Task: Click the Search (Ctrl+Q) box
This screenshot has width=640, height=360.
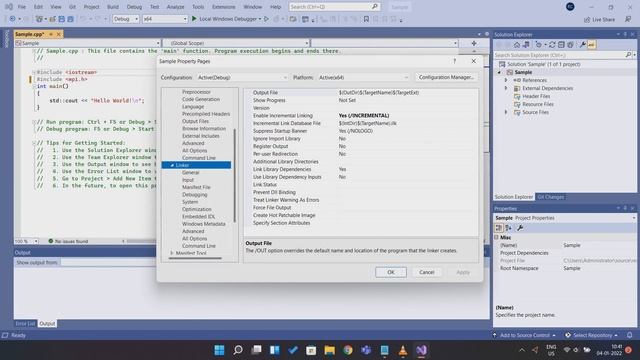Action: 334,7
